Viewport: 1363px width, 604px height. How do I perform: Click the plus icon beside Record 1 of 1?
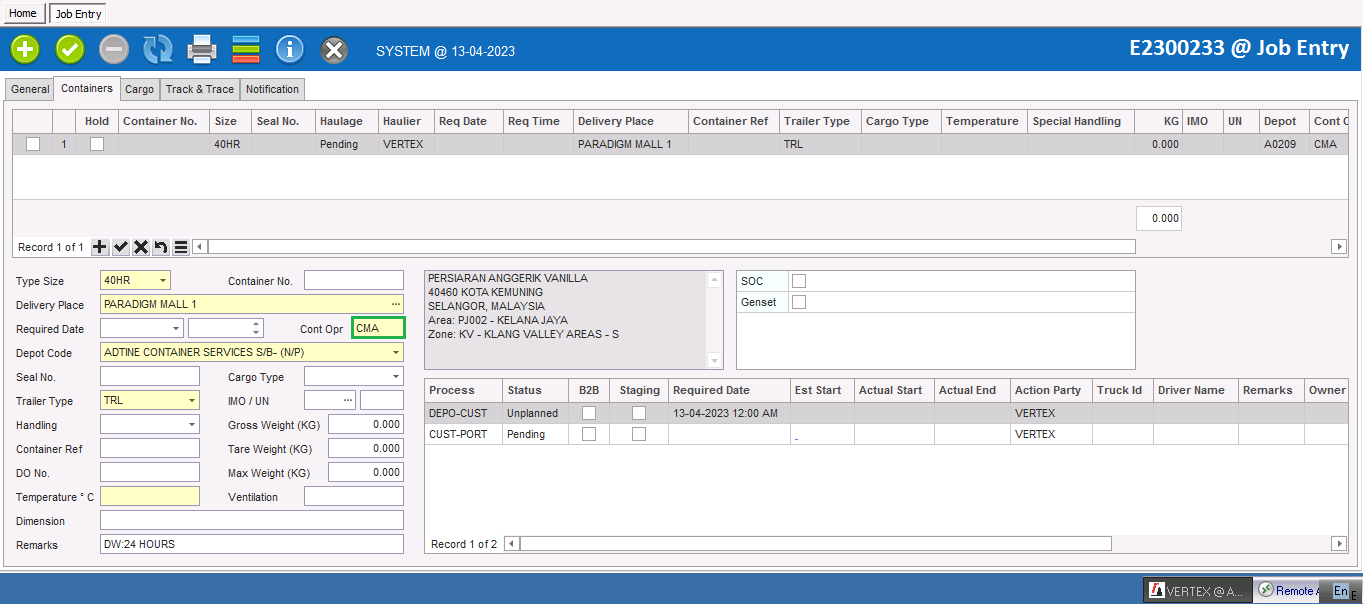pos(100,247)
